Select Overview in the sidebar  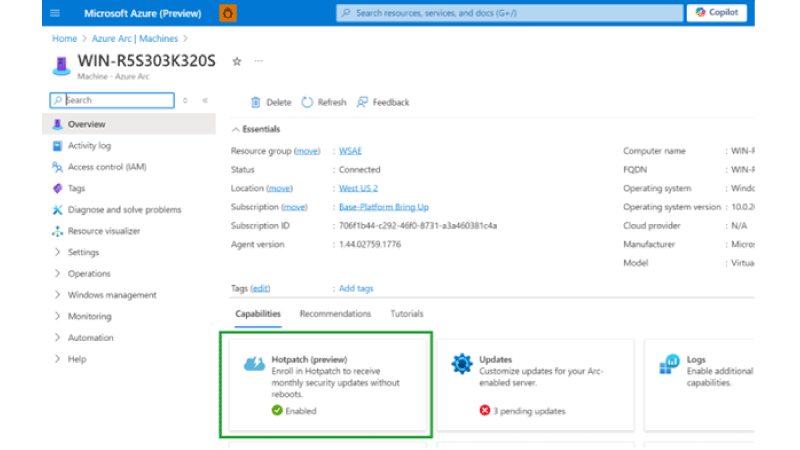(x=129, y=124)
